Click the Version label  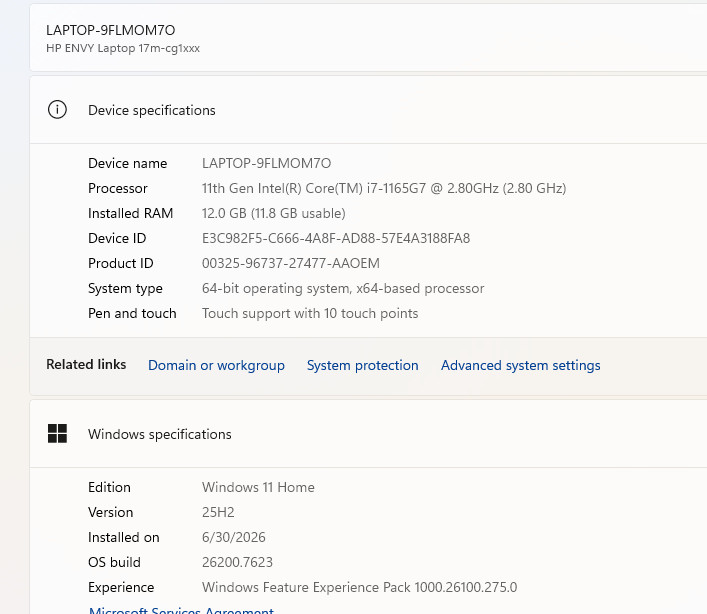click(110, 513)
